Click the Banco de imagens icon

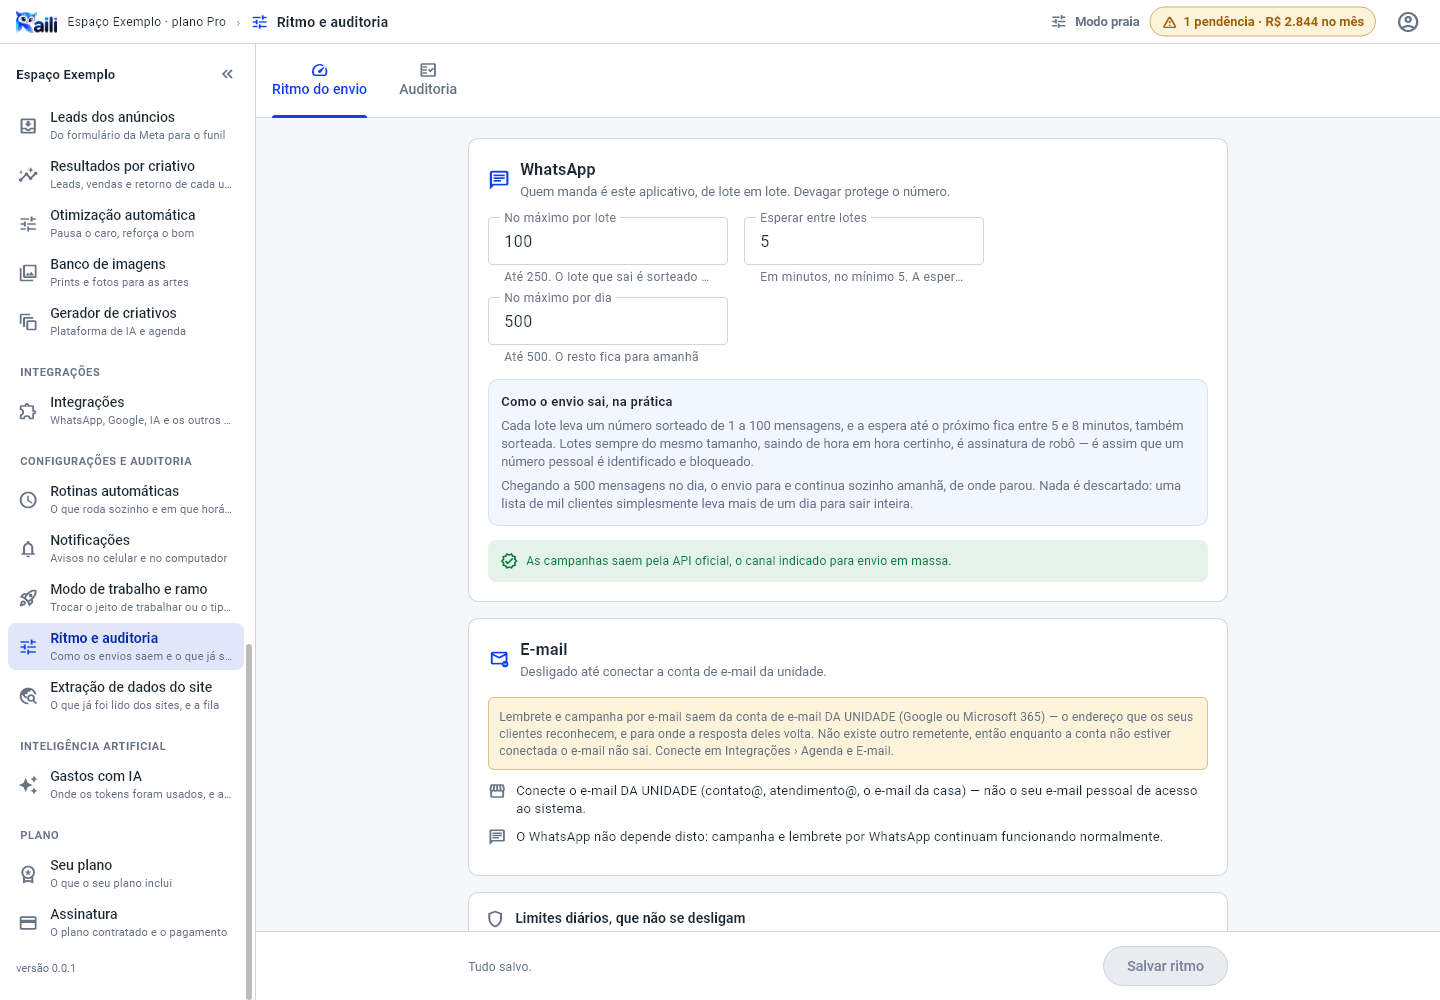[28, 272]
